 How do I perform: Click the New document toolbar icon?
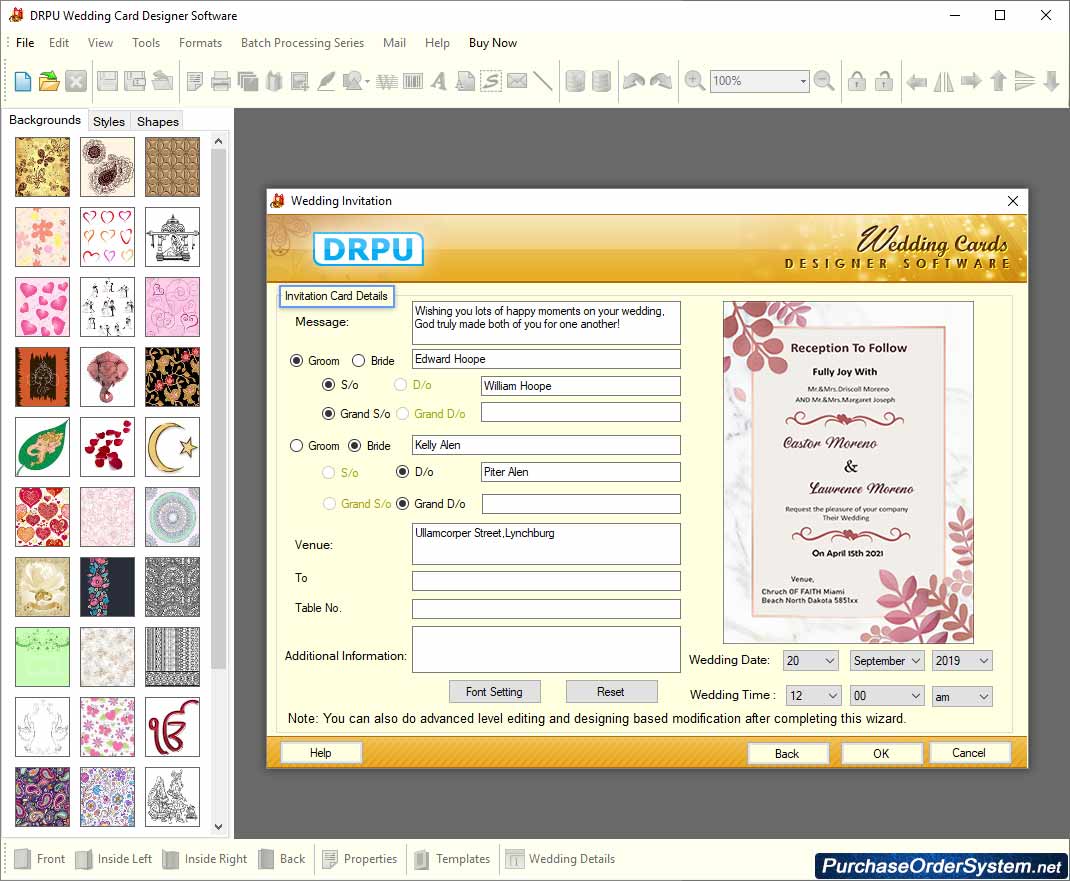pos(23,81)
